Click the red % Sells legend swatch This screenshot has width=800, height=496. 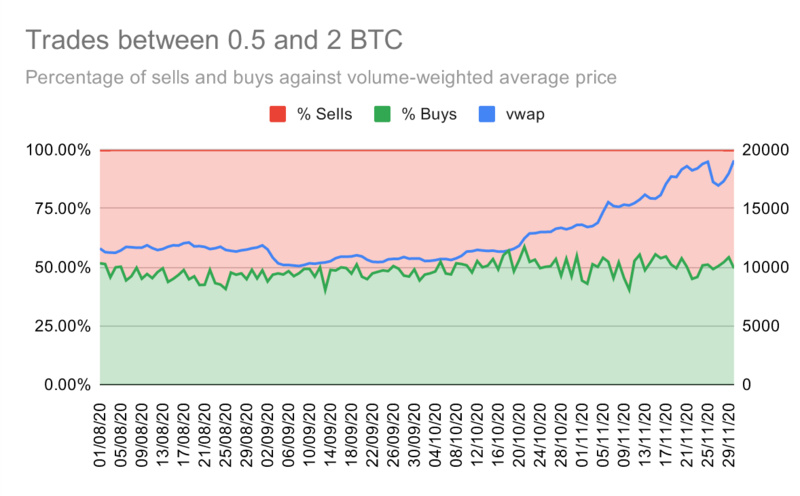pos(277,114)
